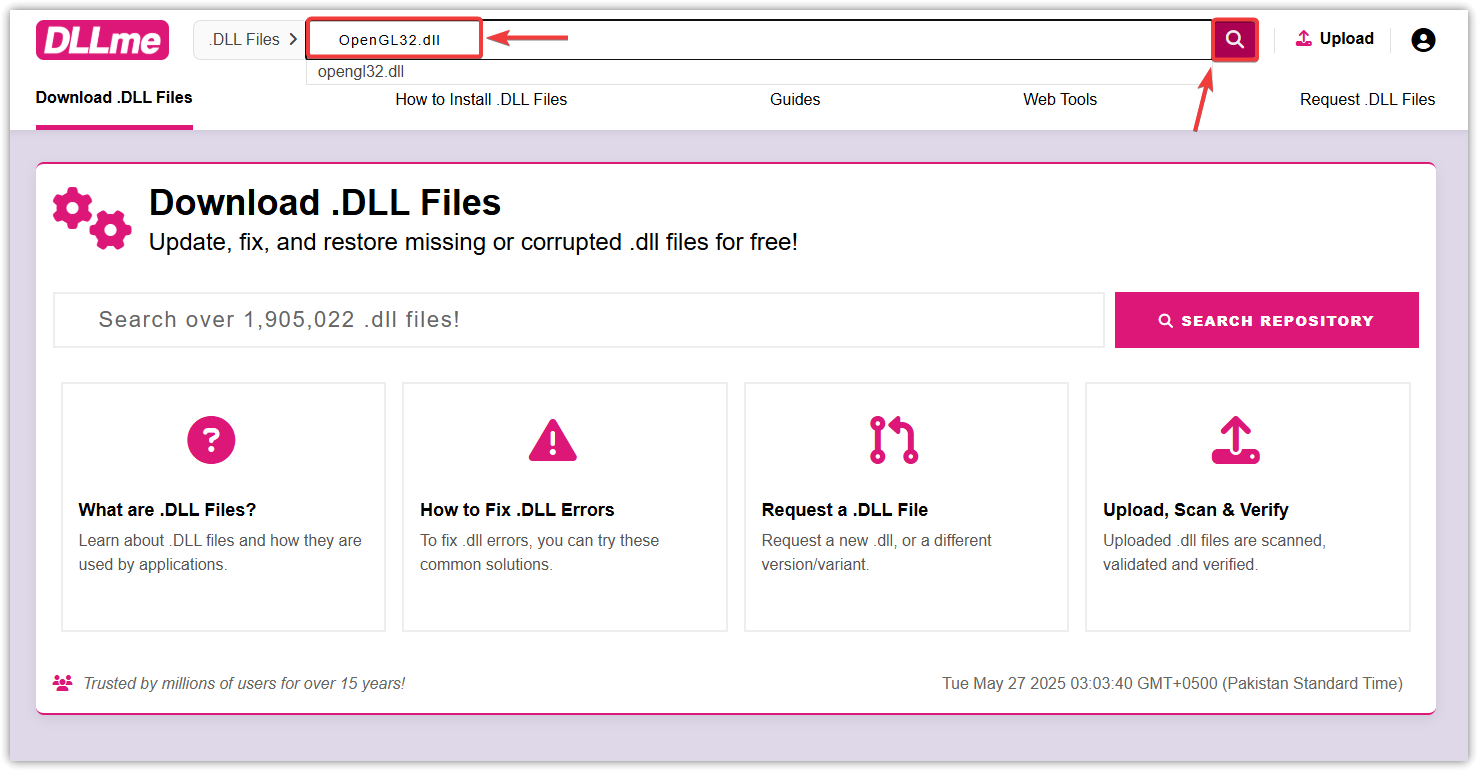Click the upload tray icon in card

click(1235, 440)
